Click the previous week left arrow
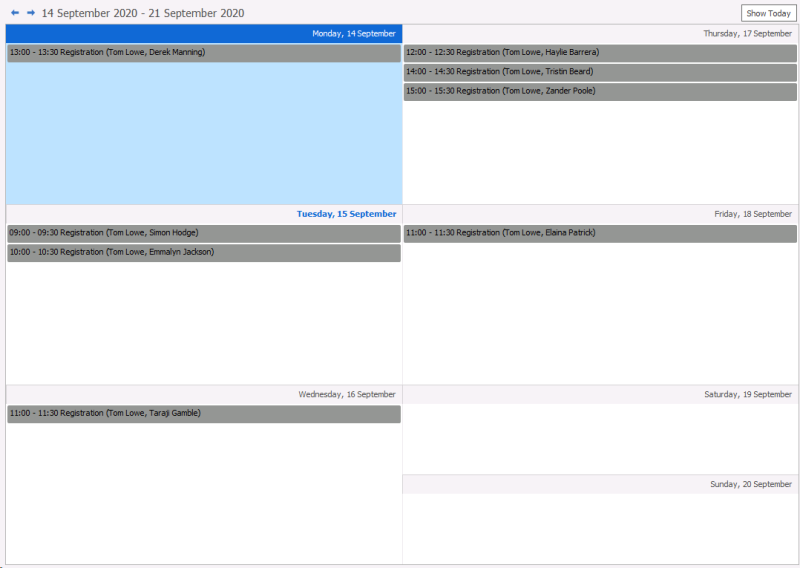Image resolution: width=800 pixels, height=568 pixels. click(15, 13)
